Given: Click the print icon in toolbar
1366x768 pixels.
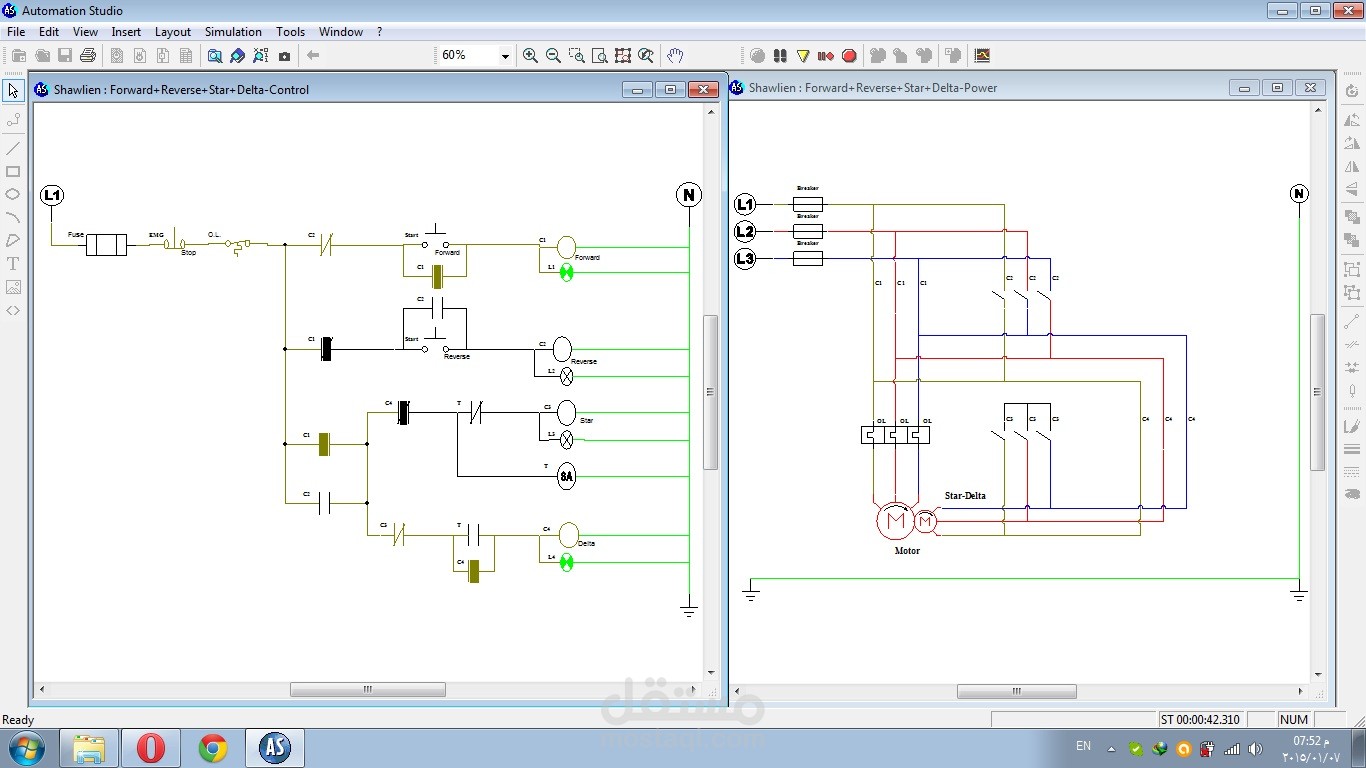Looking at the screenshot, I should [x=88, y=56].
